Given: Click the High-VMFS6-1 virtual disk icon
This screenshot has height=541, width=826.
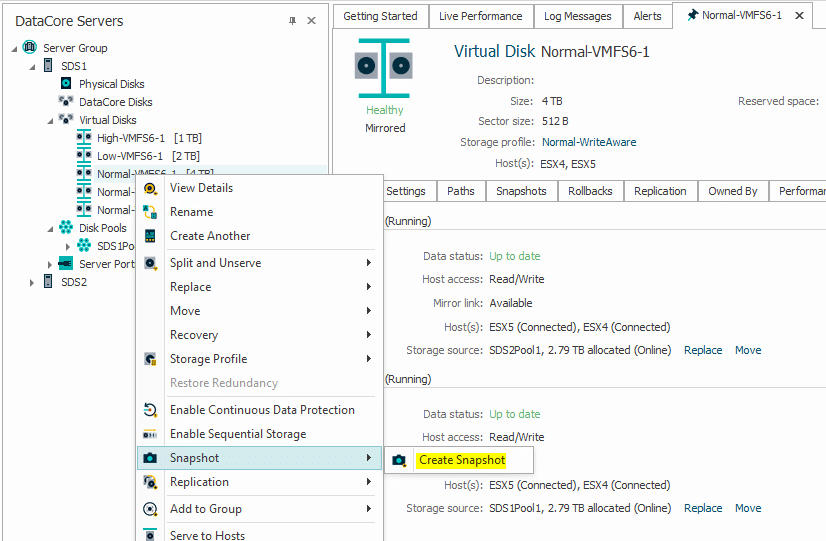Looking at the screenshot, I should [x=84, y=137].
